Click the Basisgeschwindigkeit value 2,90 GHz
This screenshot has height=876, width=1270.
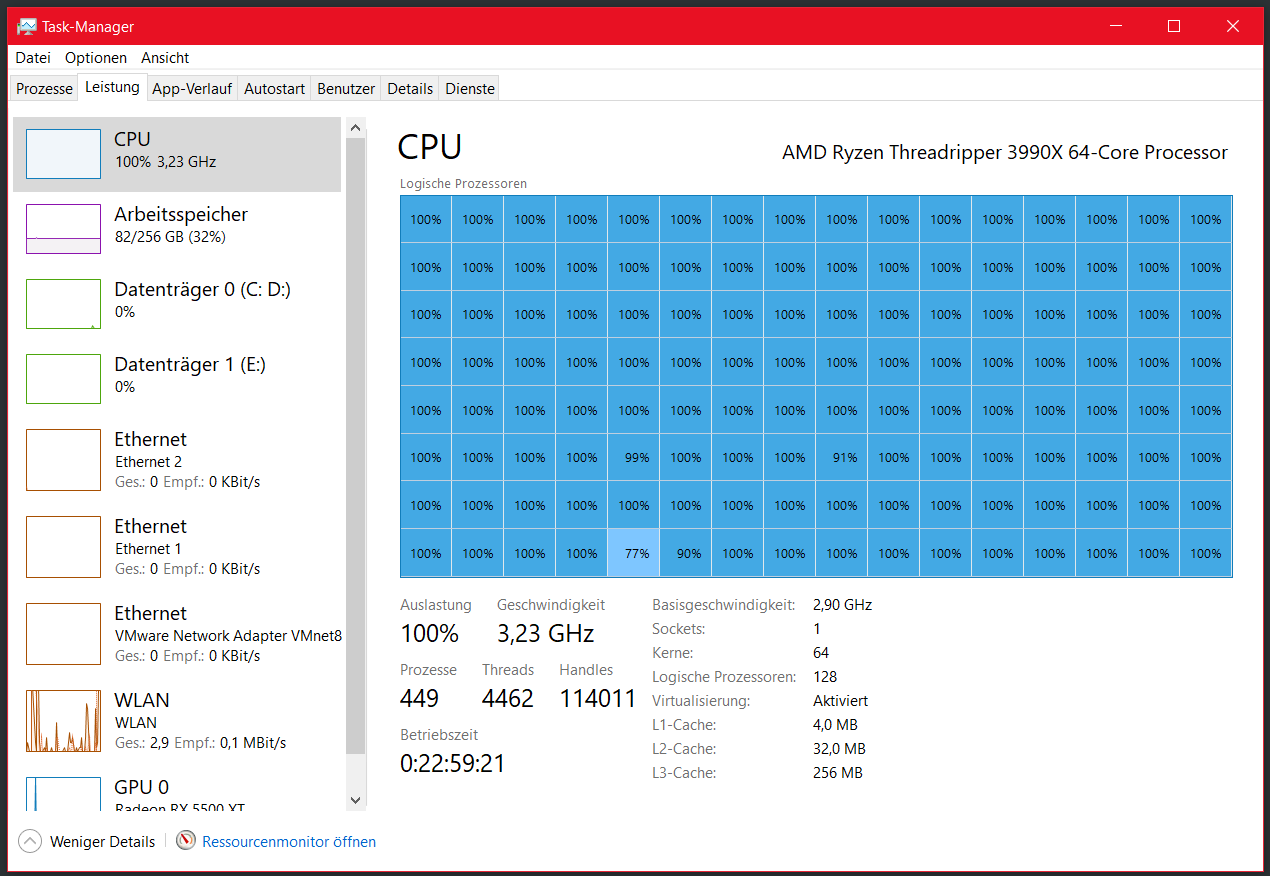tap(843, 605)
